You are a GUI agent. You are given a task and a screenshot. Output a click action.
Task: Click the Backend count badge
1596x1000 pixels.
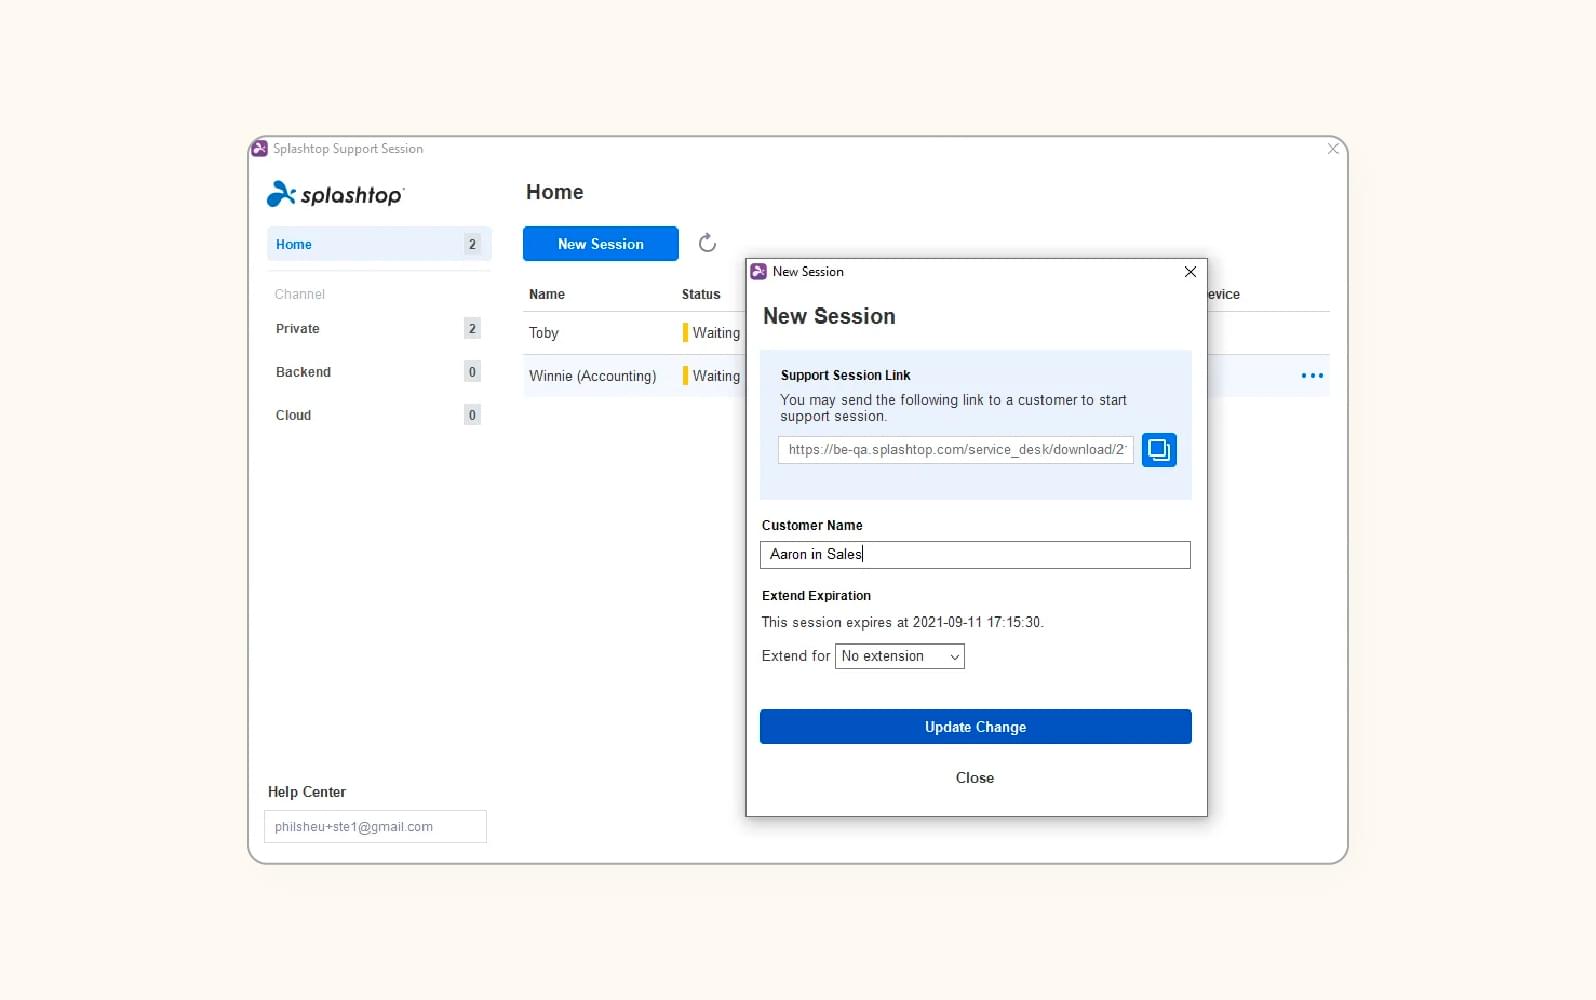pos(472,372)
